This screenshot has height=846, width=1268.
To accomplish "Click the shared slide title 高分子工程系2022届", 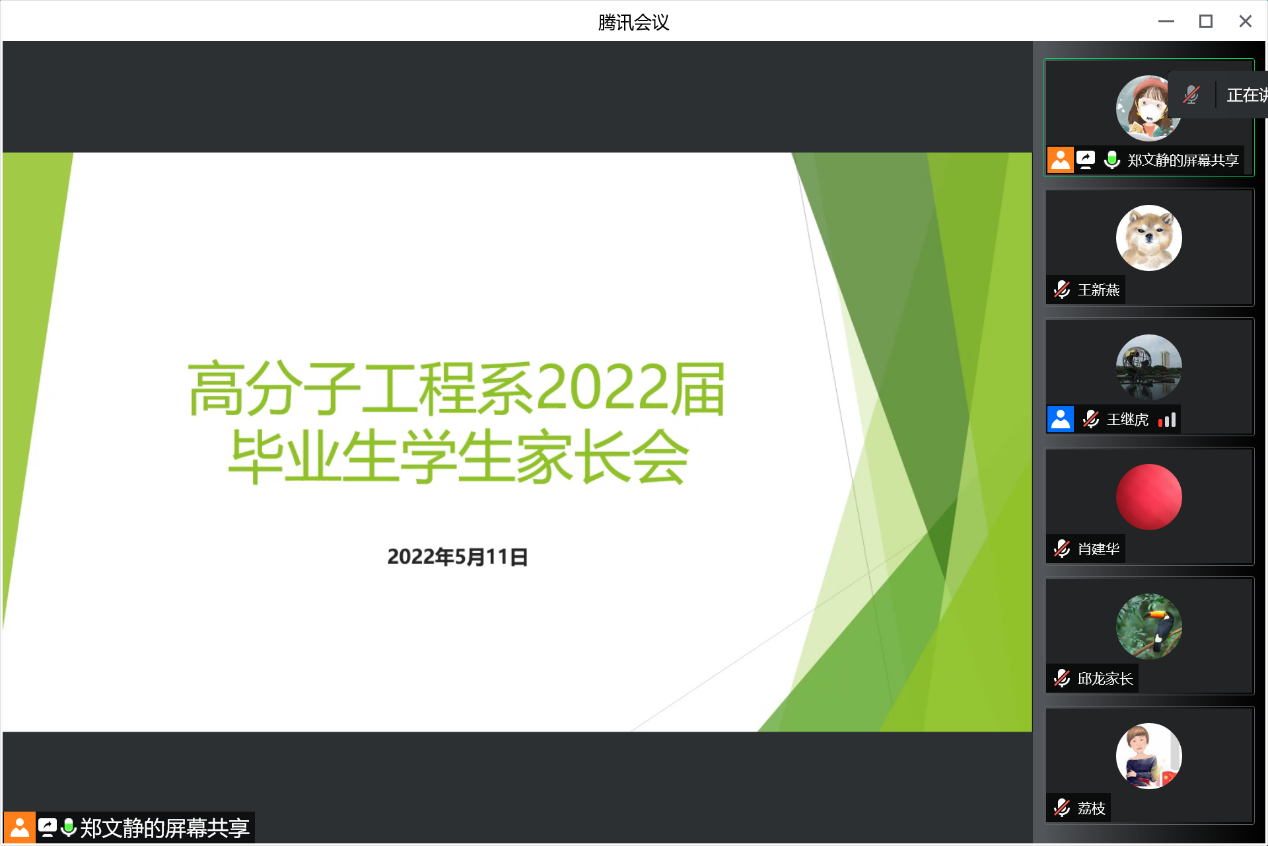I will [x=456, y=390].
